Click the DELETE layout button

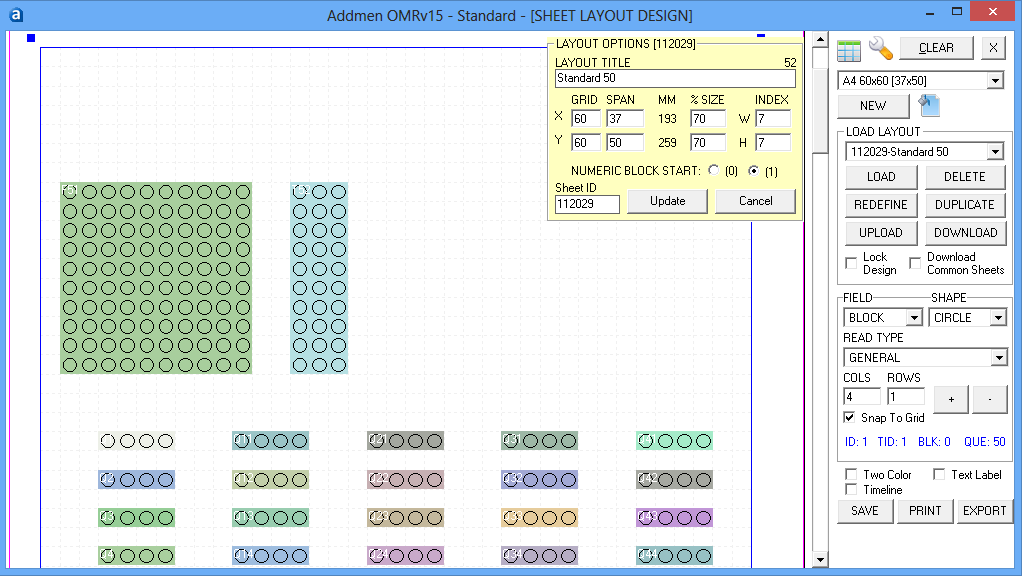click(x=965, y=177)
